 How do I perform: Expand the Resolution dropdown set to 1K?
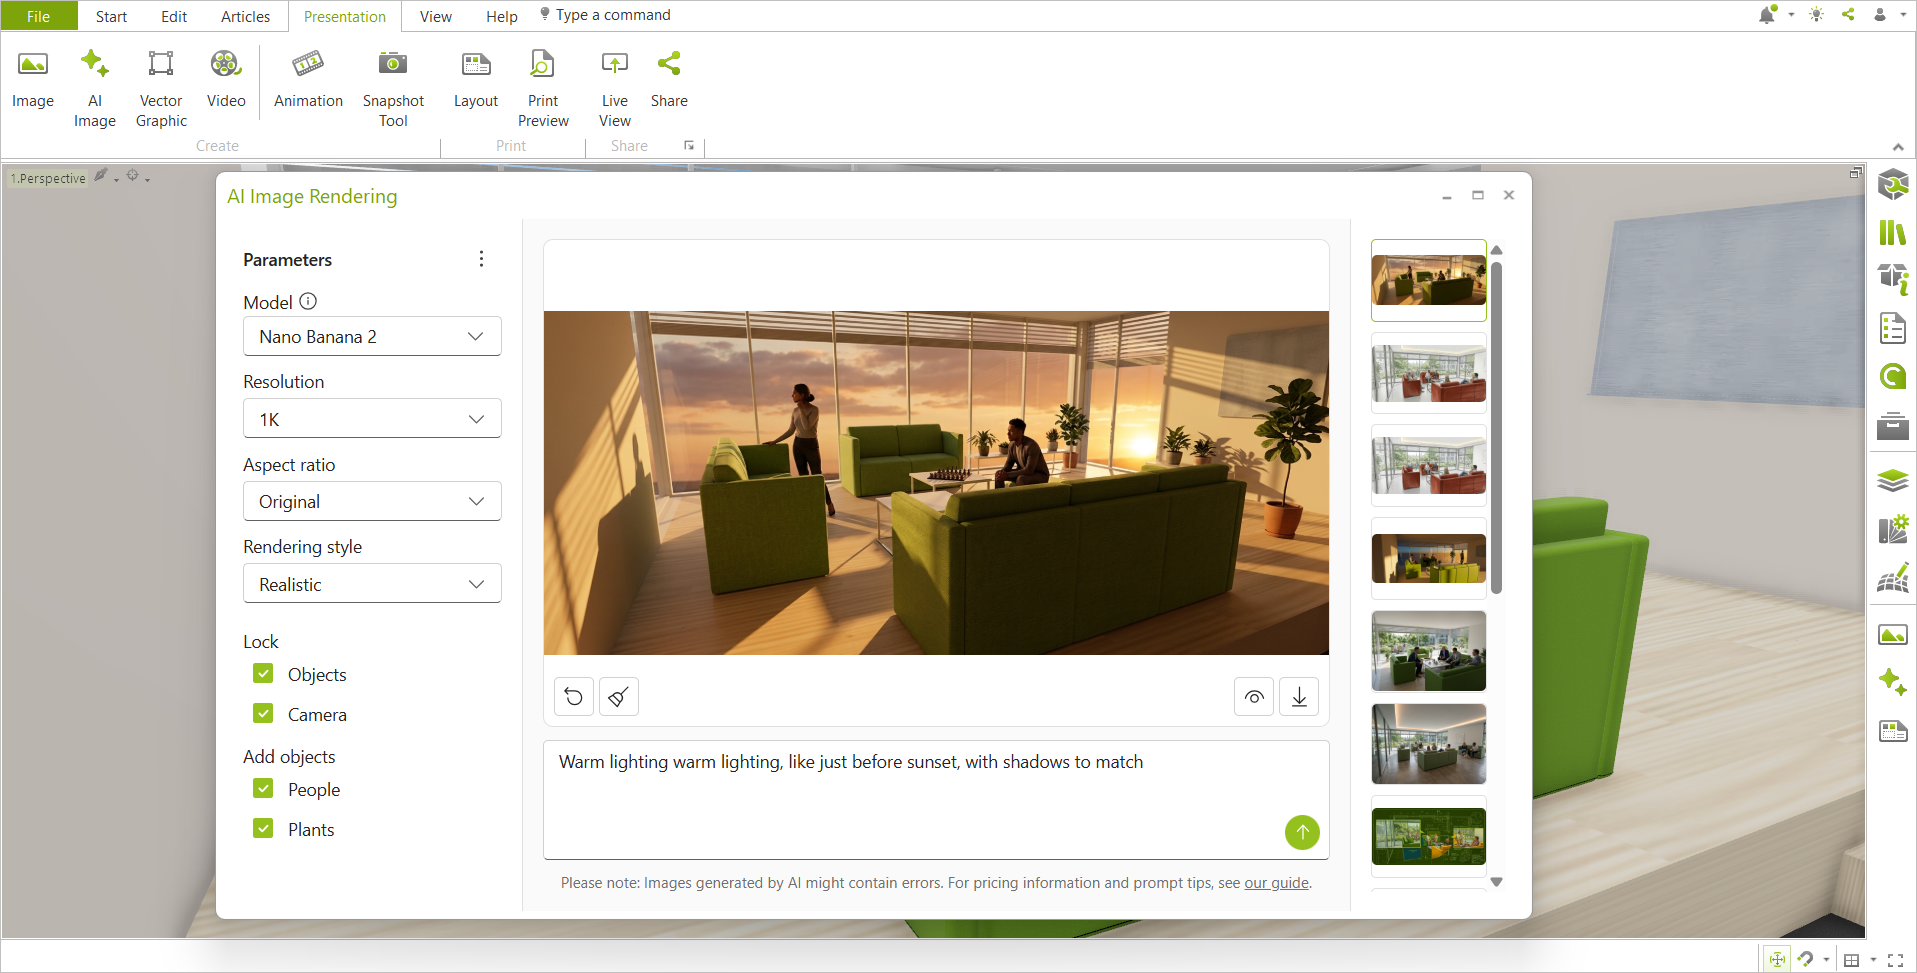372,419
